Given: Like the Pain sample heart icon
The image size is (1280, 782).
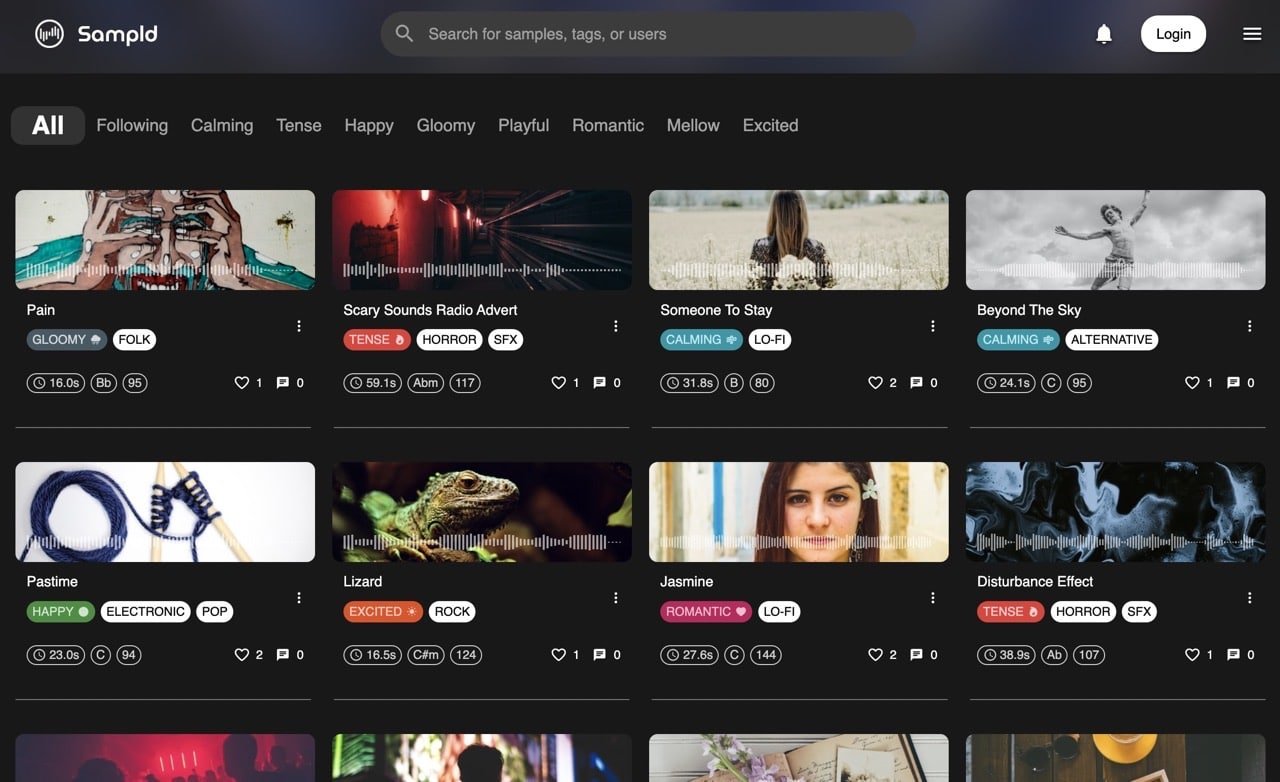Looking at the screenshot, I should pyautogui.click(x=241, y=383).
